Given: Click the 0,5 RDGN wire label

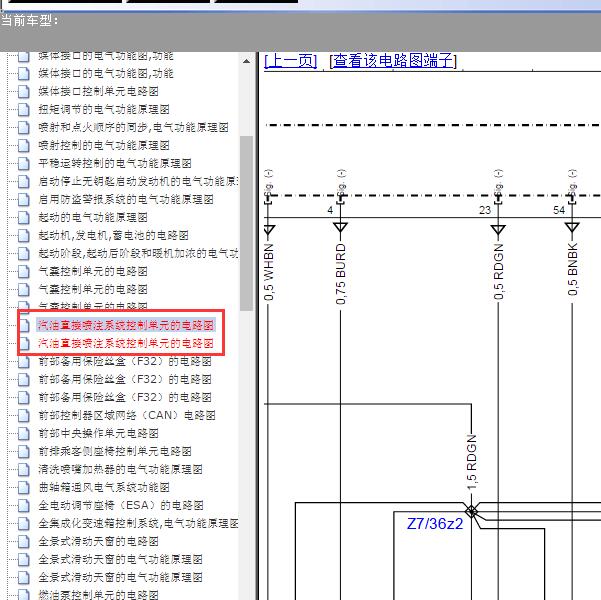Looking at the screenshot, I should point(498,271).
